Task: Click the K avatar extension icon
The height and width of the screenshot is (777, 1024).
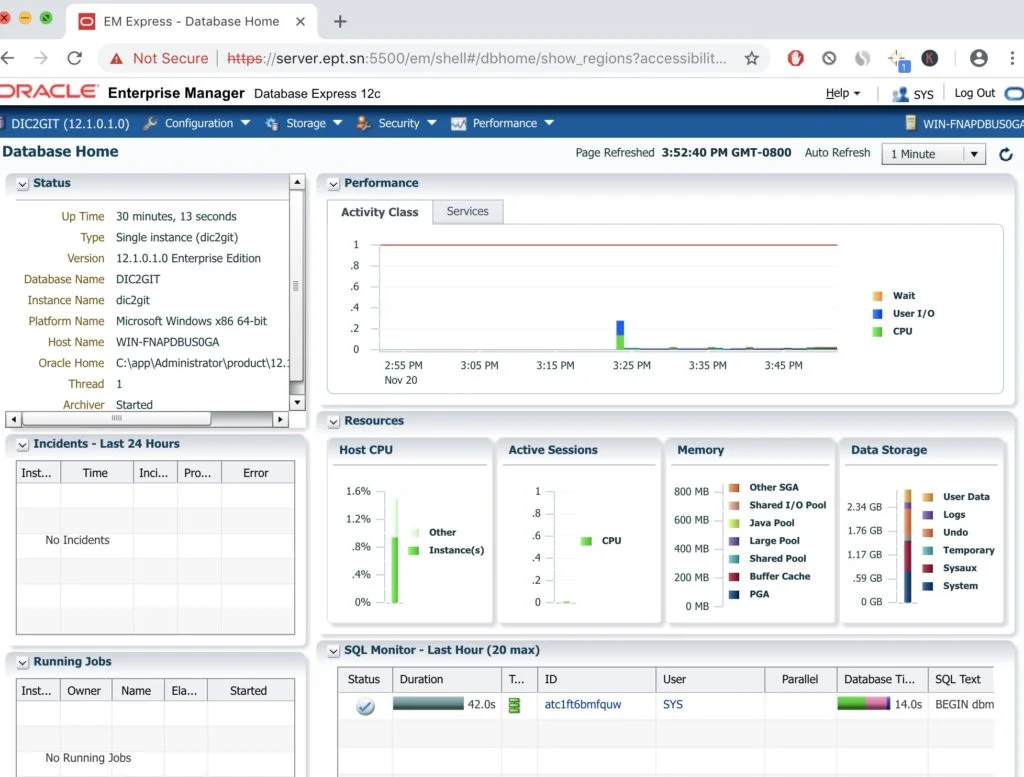Action: click(x=929, y=58)
